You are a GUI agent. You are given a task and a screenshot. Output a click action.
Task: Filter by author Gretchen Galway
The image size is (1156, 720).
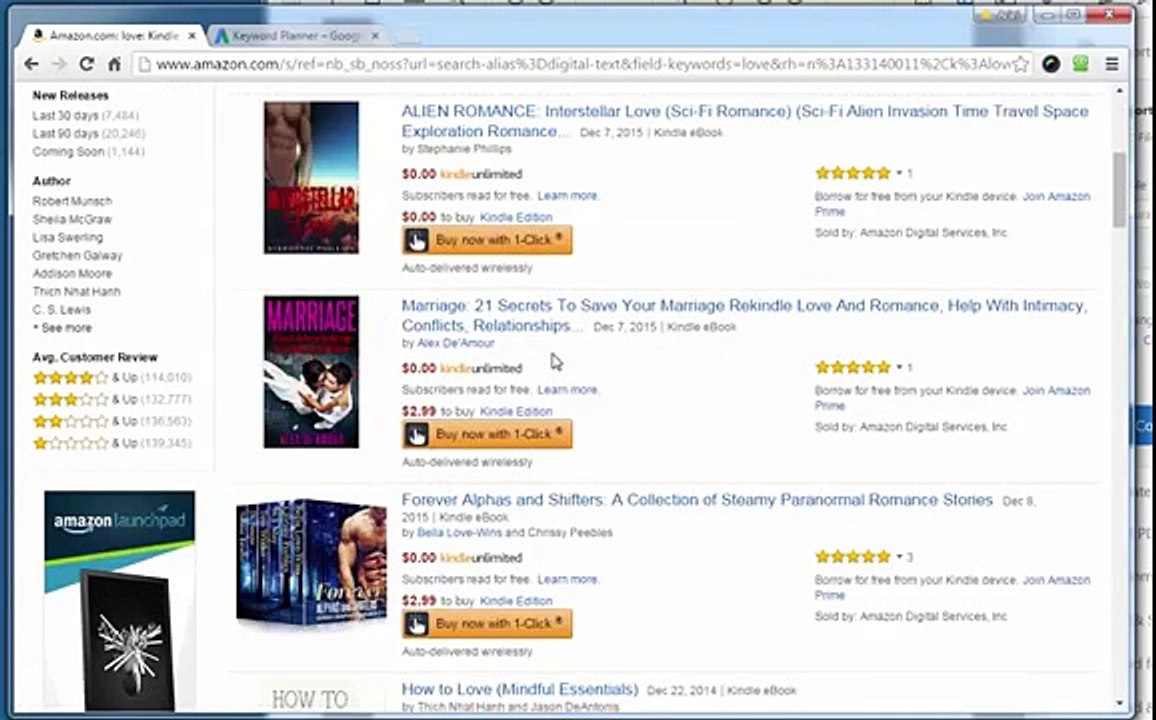[77, 256]
